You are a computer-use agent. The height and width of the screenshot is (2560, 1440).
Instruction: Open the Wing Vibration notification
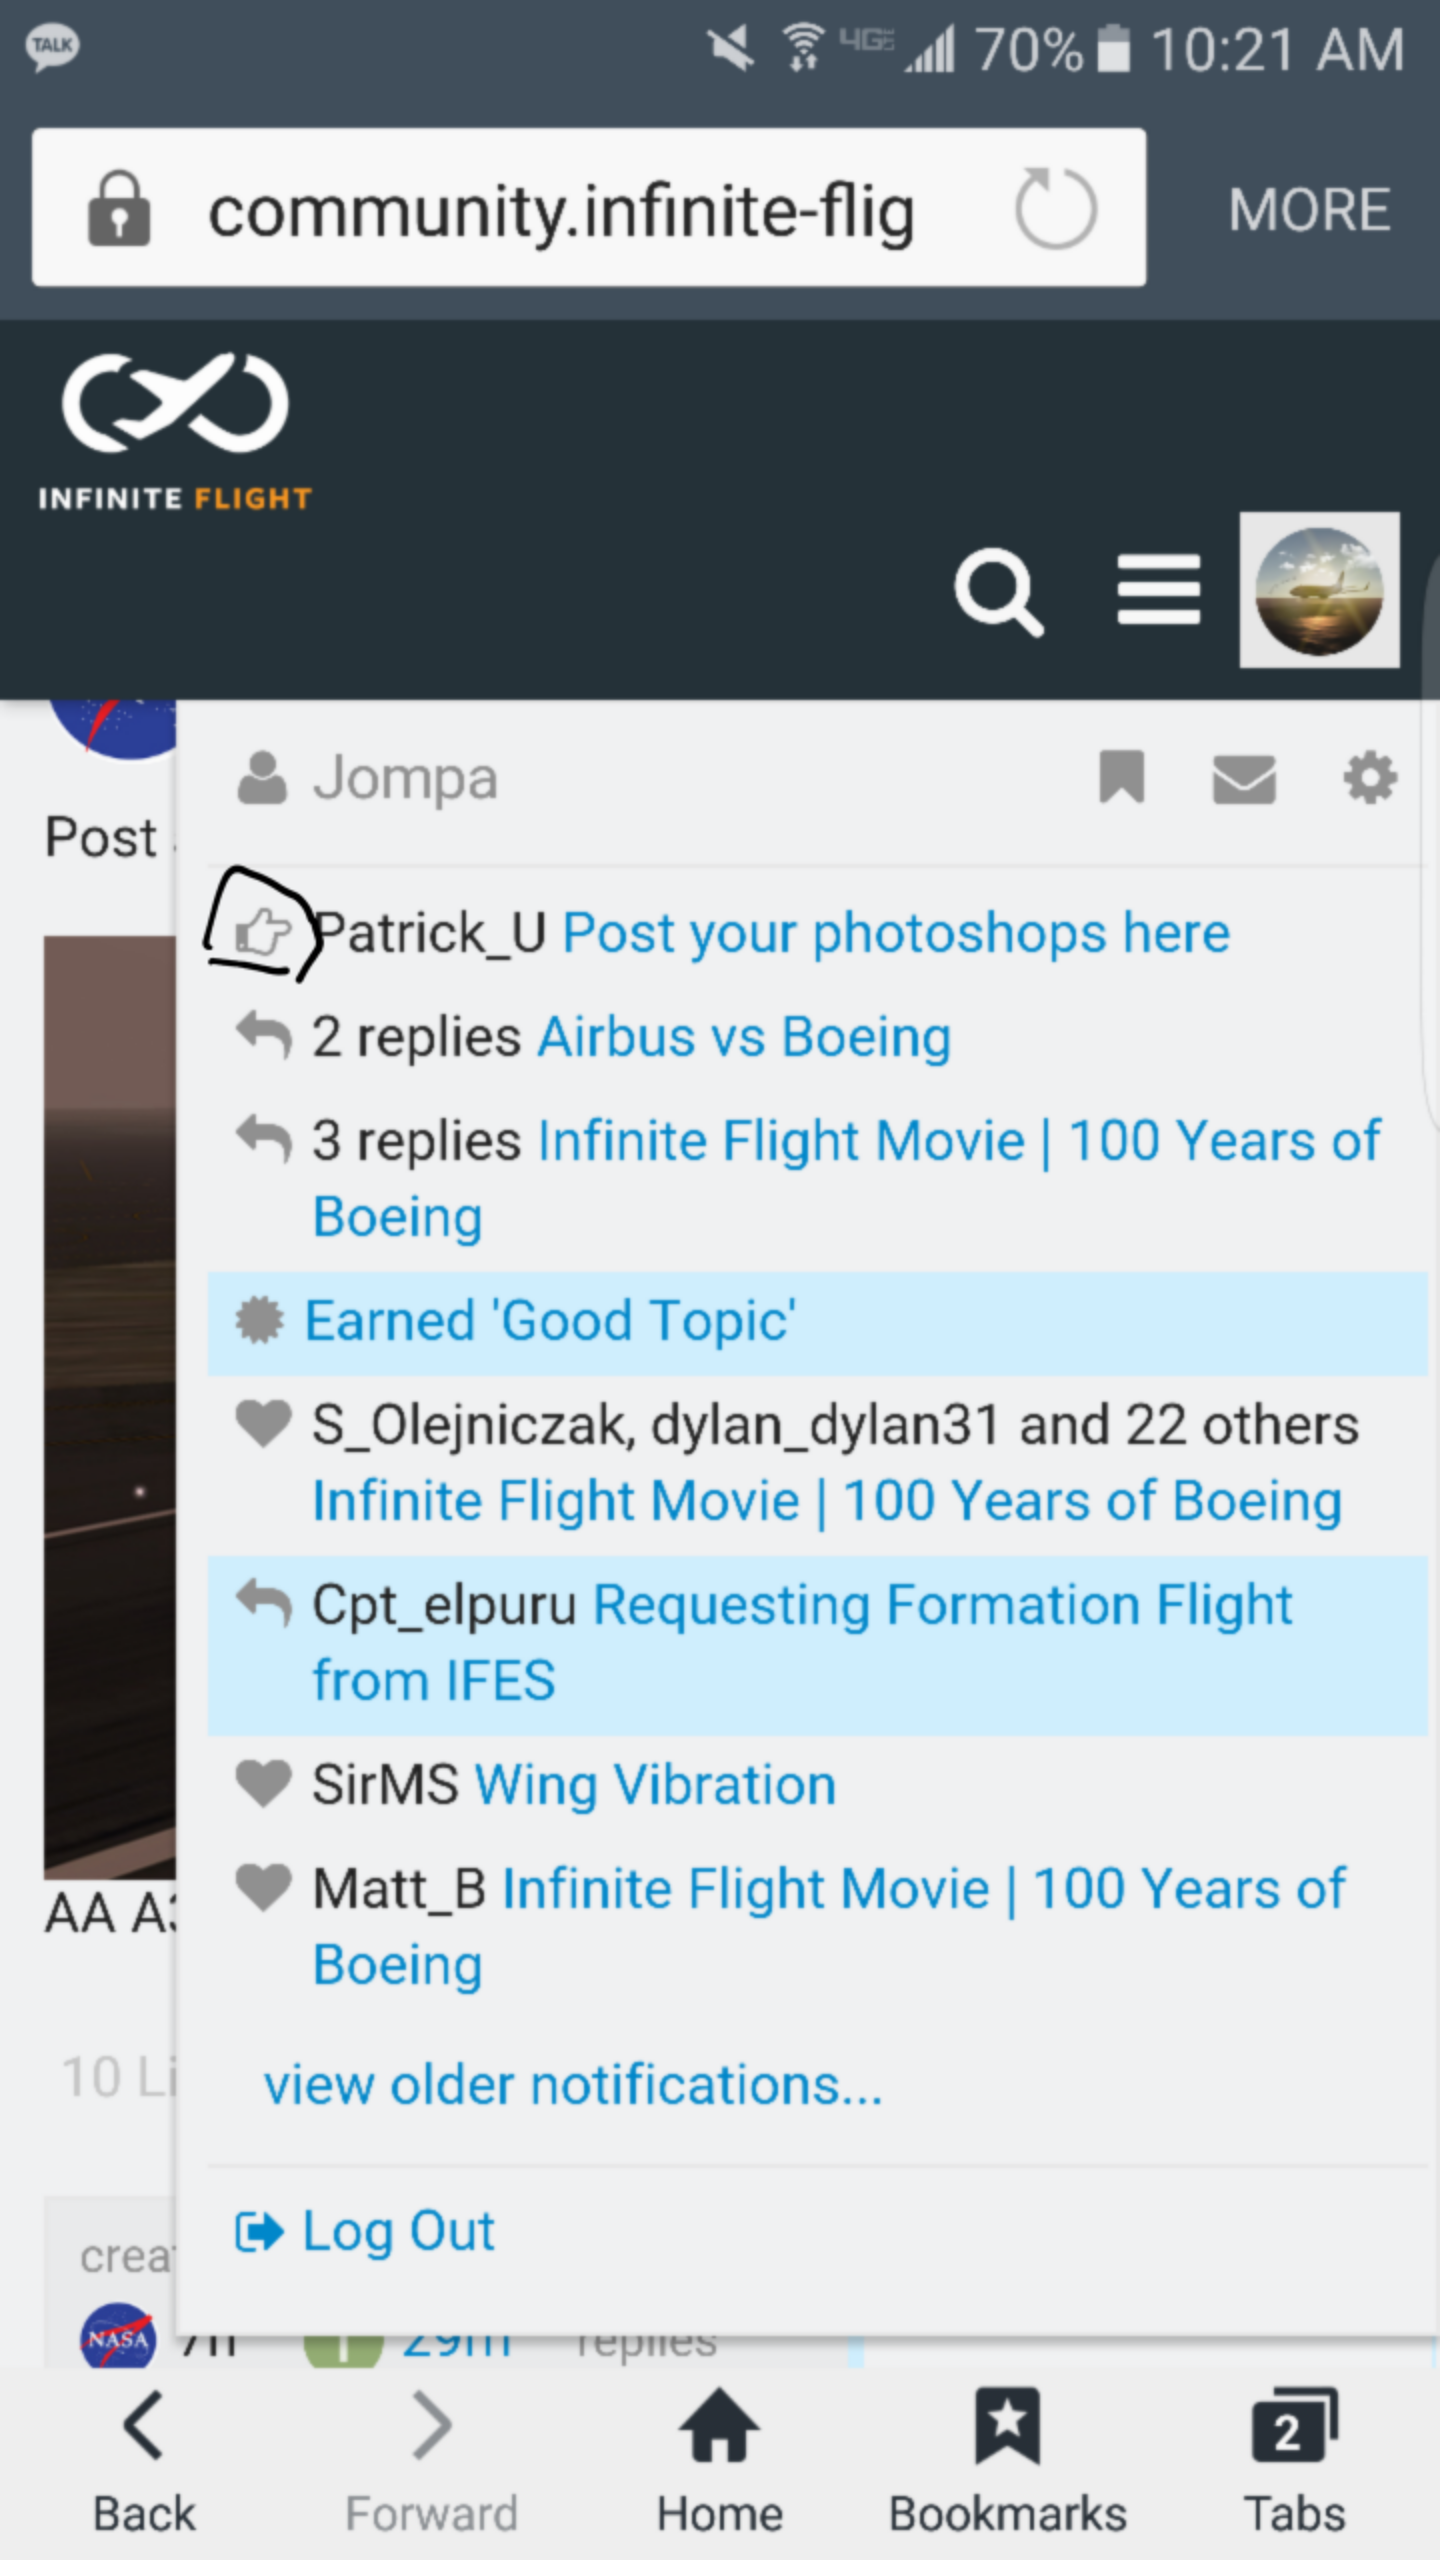tap(655, 1786)
